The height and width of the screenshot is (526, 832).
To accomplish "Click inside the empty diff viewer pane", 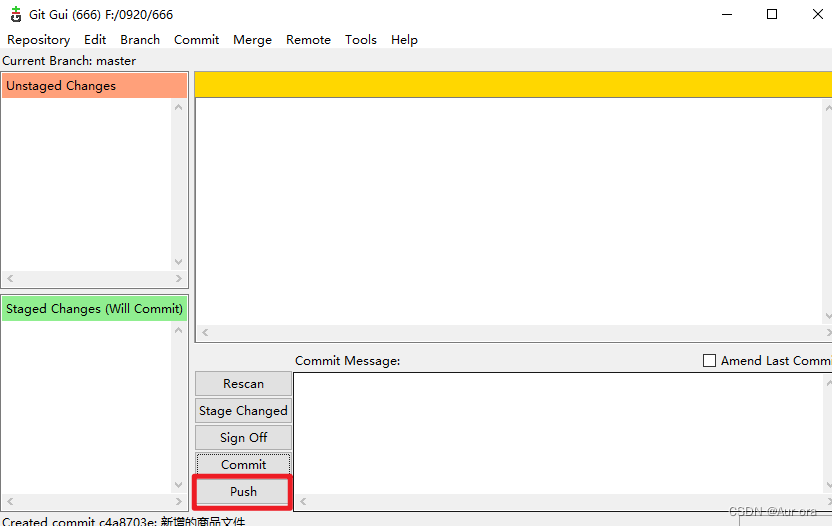I will 509,211.
